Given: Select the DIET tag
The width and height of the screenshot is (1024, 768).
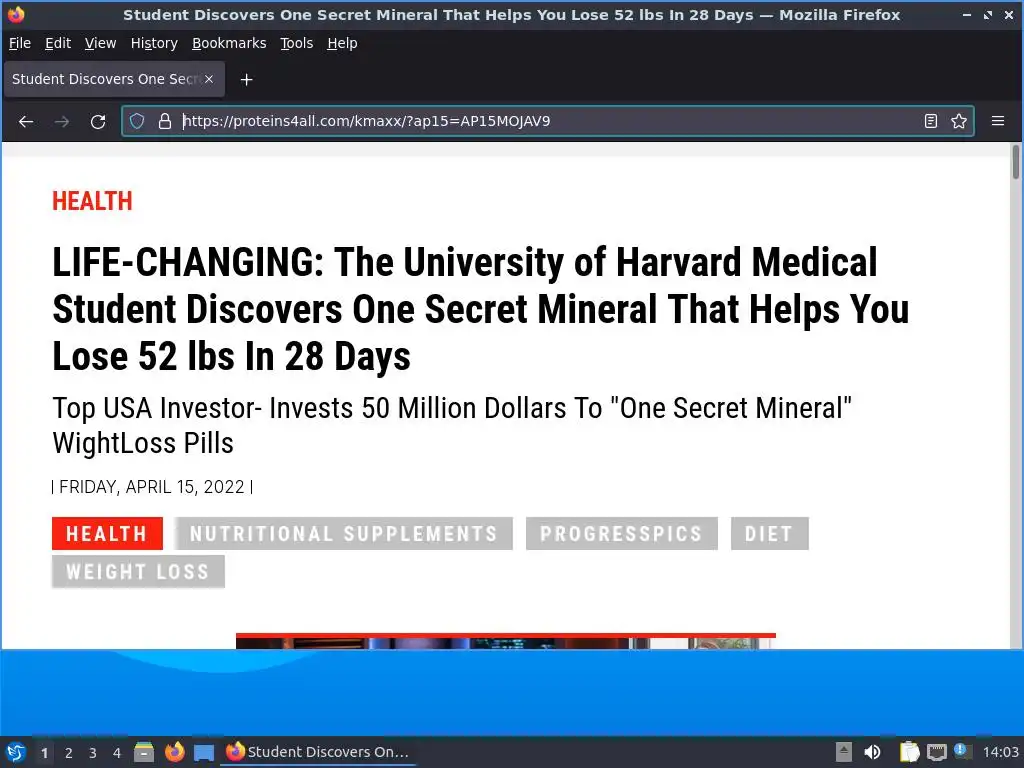Looking at the screenshot, I should pos(769,534).
